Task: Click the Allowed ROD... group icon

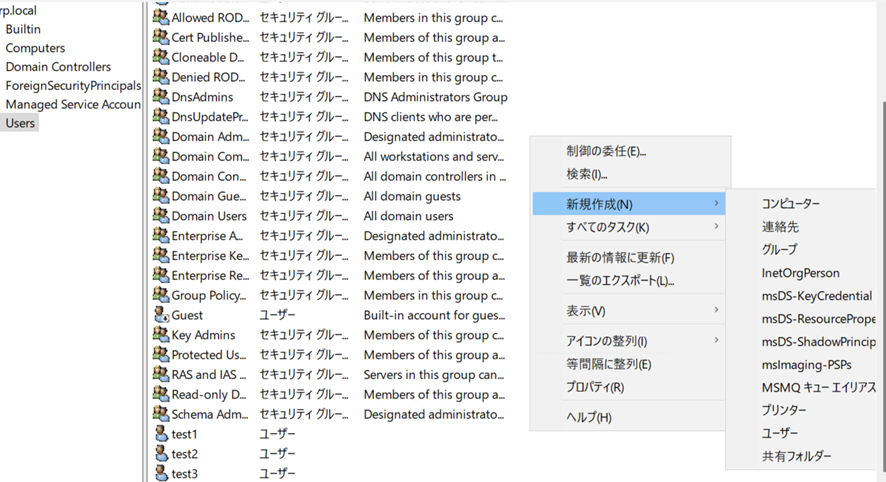Action: pos(161,18)
